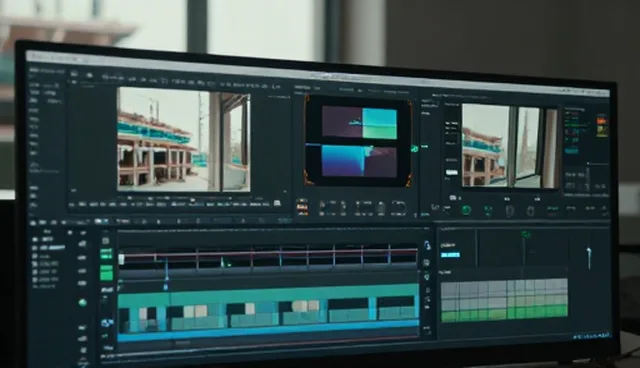Expand the first item in the left project list
640x368 pixels.
point(44,239)
